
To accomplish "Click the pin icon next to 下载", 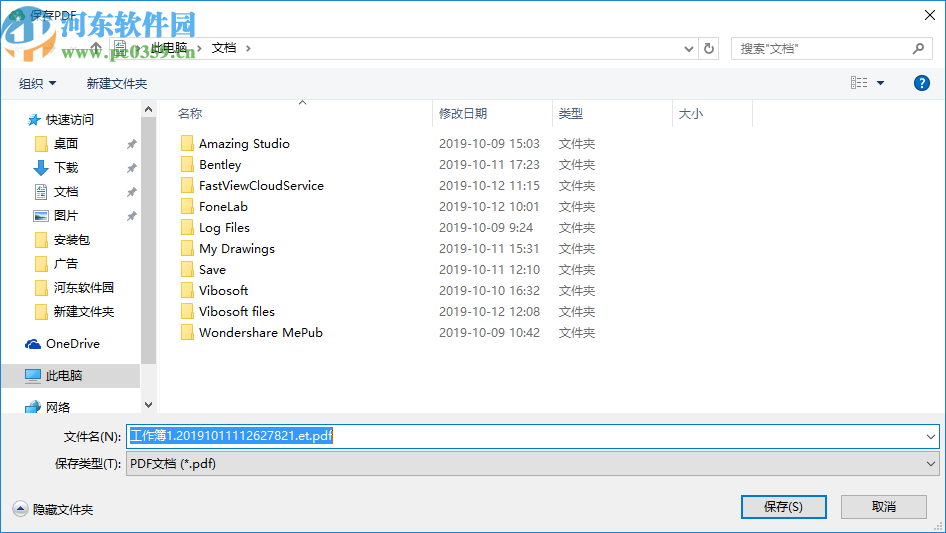I will [131, 168].
